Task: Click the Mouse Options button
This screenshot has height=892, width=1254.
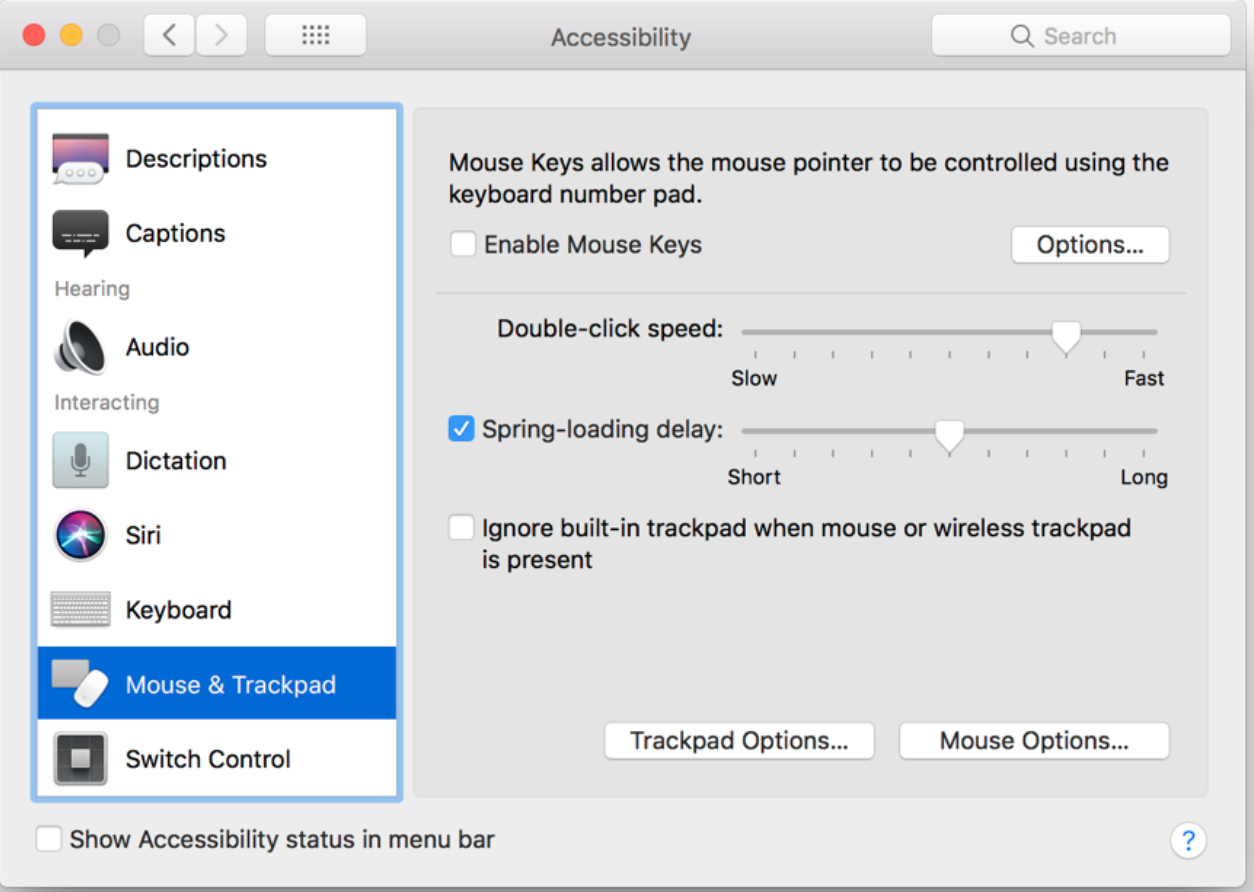Action: pyautogui.click(x=1034, y=740)
